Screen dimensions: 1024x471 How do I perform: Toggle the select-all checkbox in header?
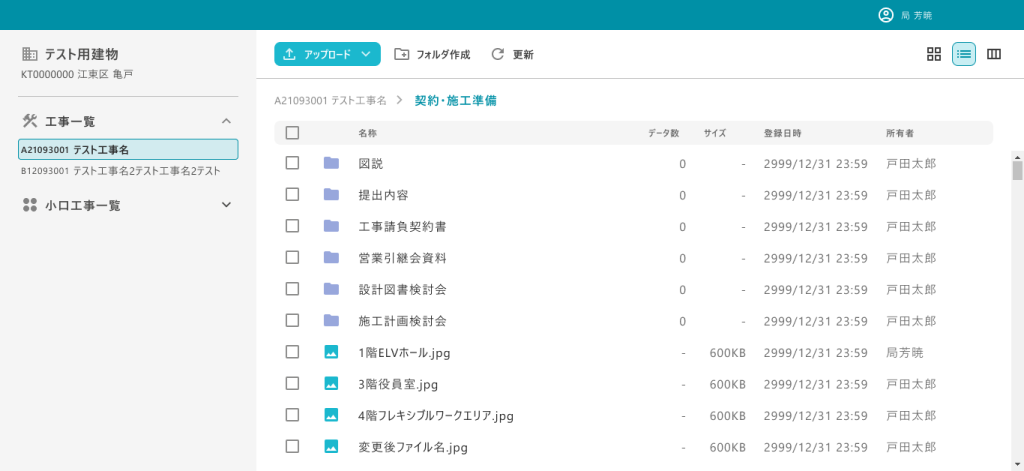292,133
